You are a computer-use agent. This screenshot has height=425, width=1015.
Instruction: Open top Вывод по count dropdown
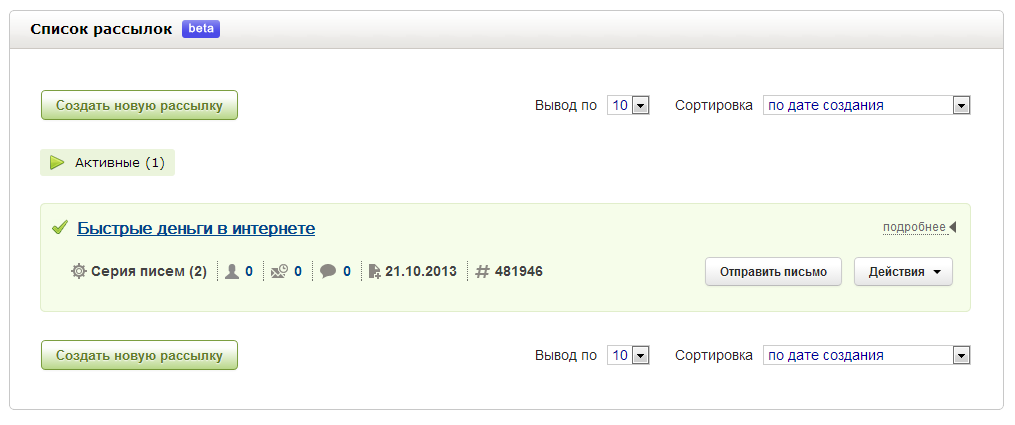point(629,105)
